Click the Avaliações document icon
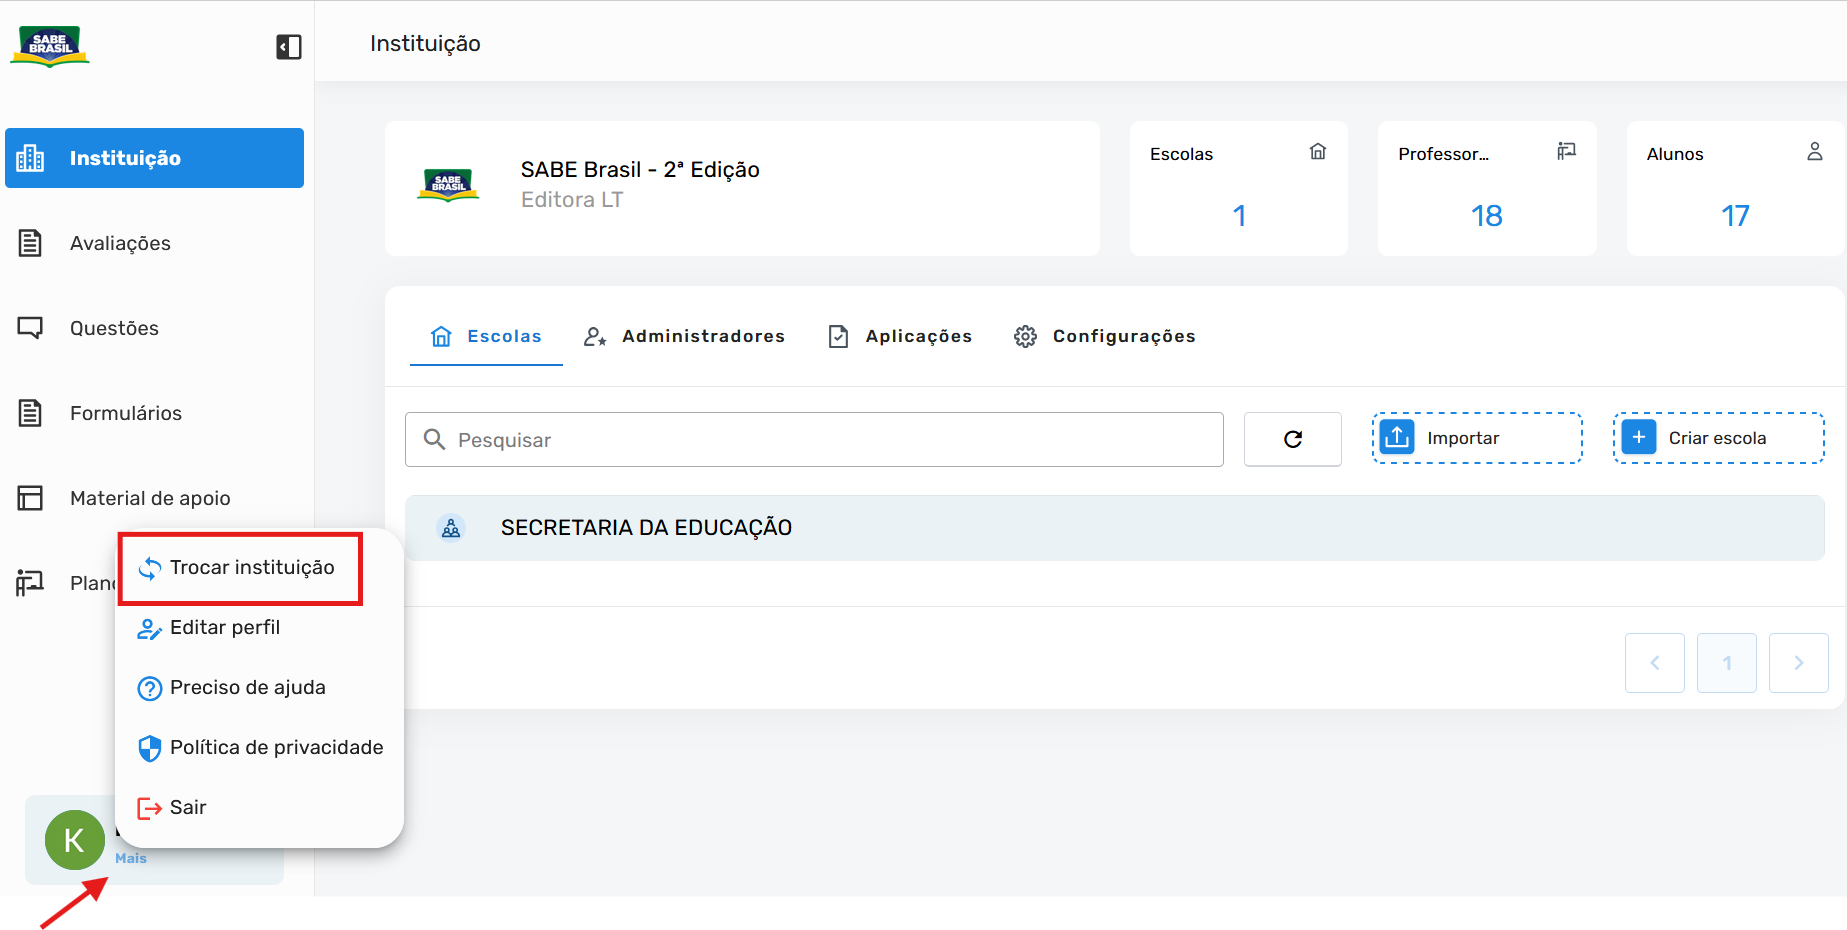 tap(30, 243)
